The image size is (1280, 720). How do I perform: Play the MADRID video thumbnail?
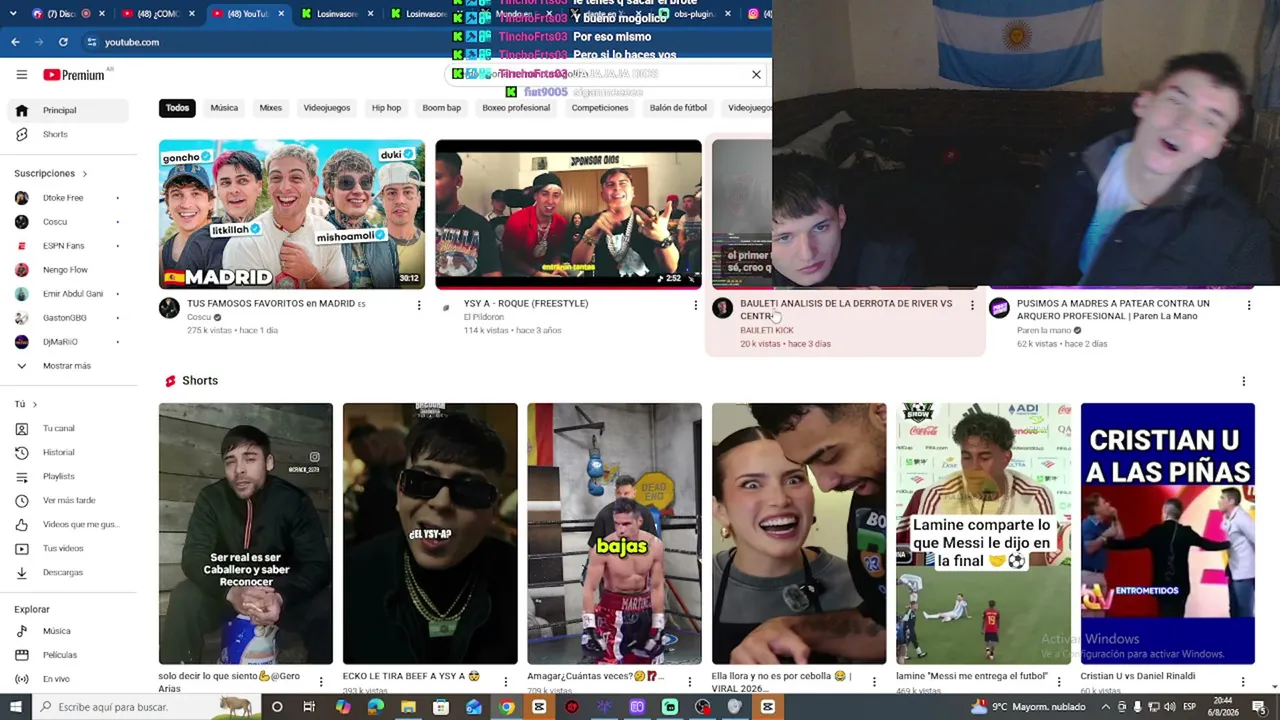292,215
